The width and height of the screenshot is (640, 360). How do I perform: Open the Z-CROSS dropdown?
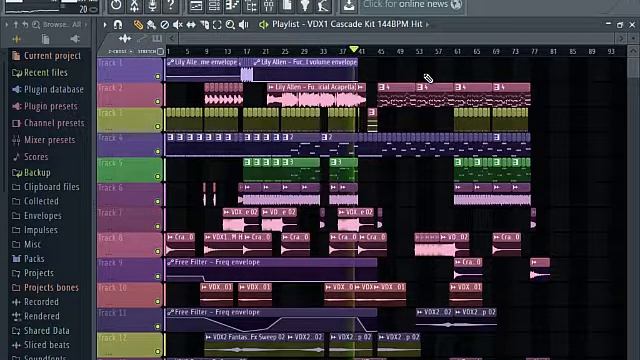(120, 51)
